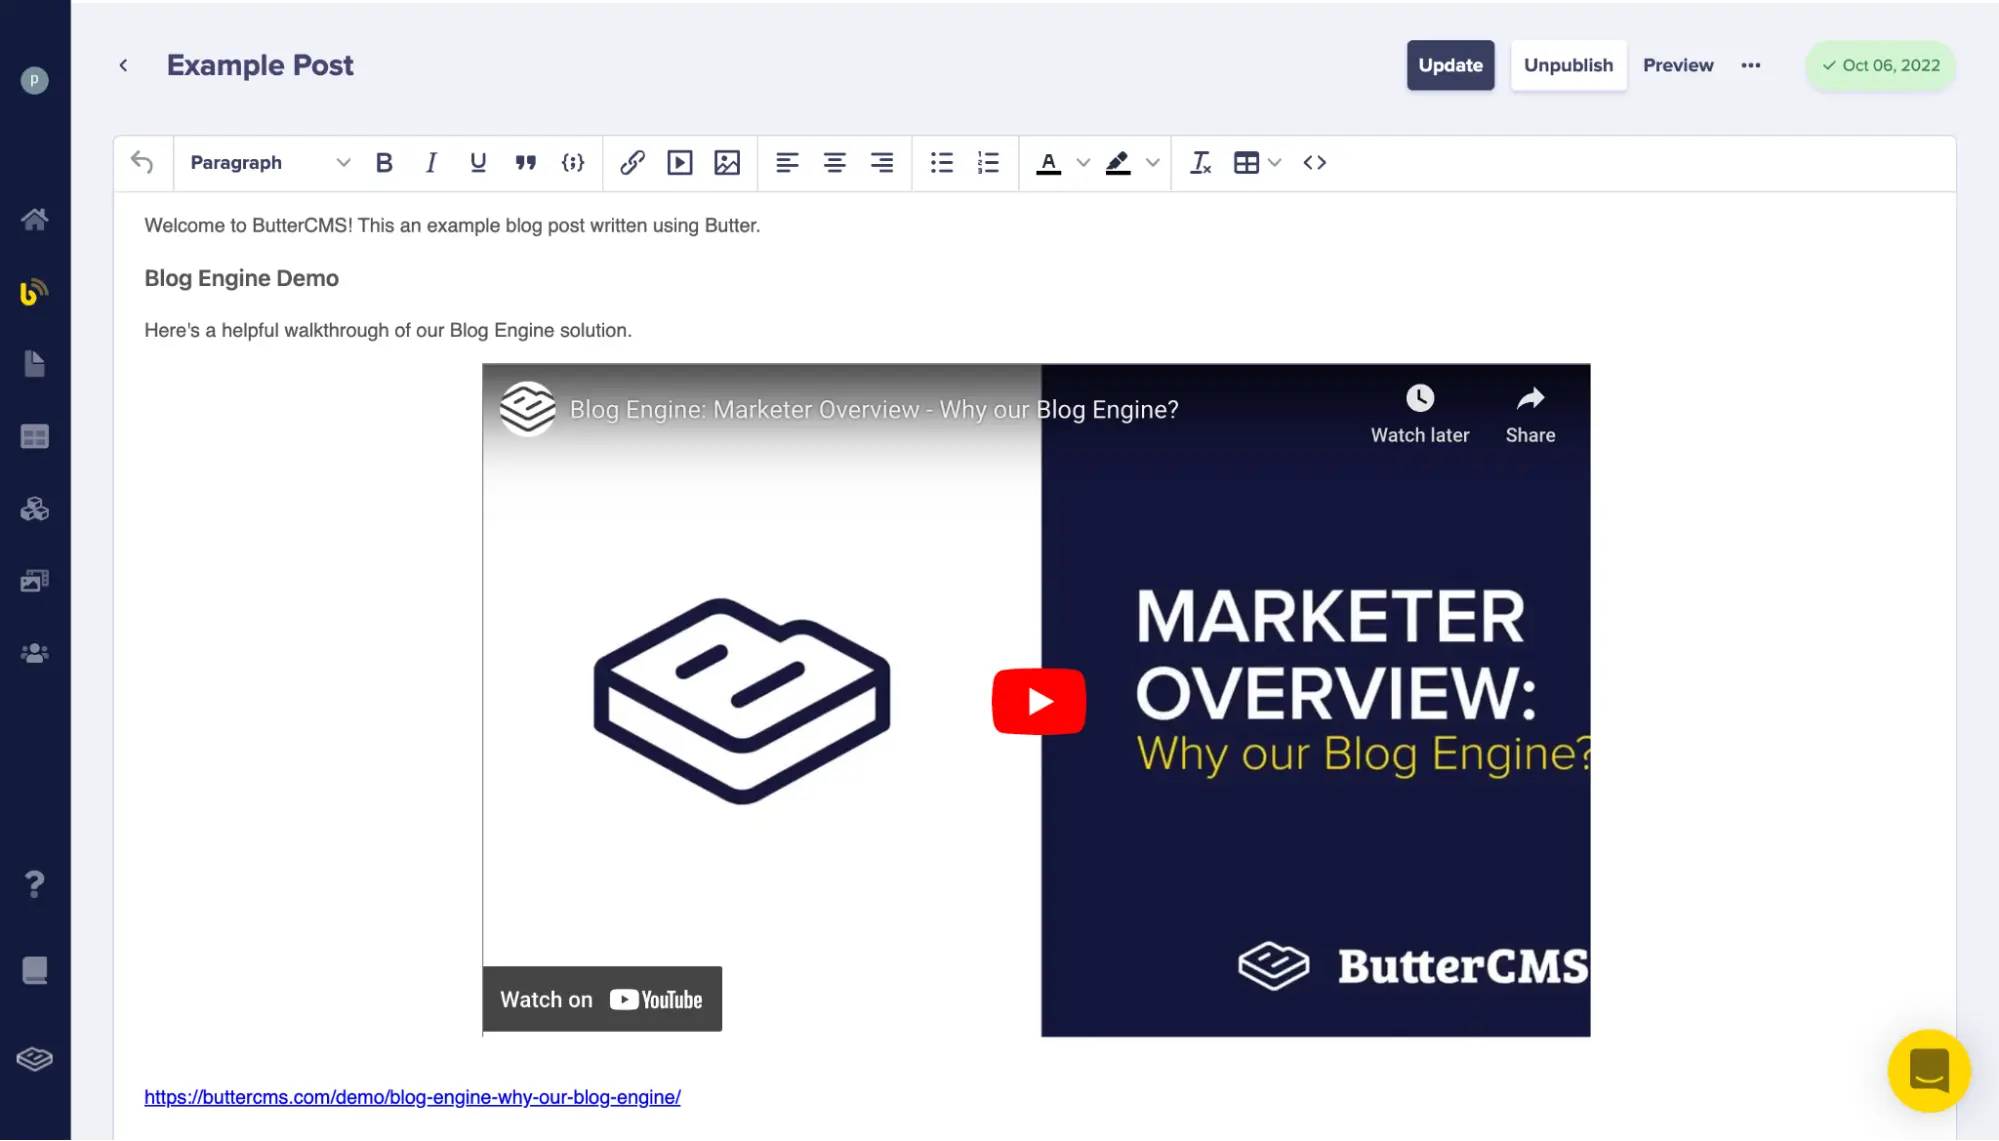Click the Update button
1999x1141 pixels.
(x=1450, y=65)
